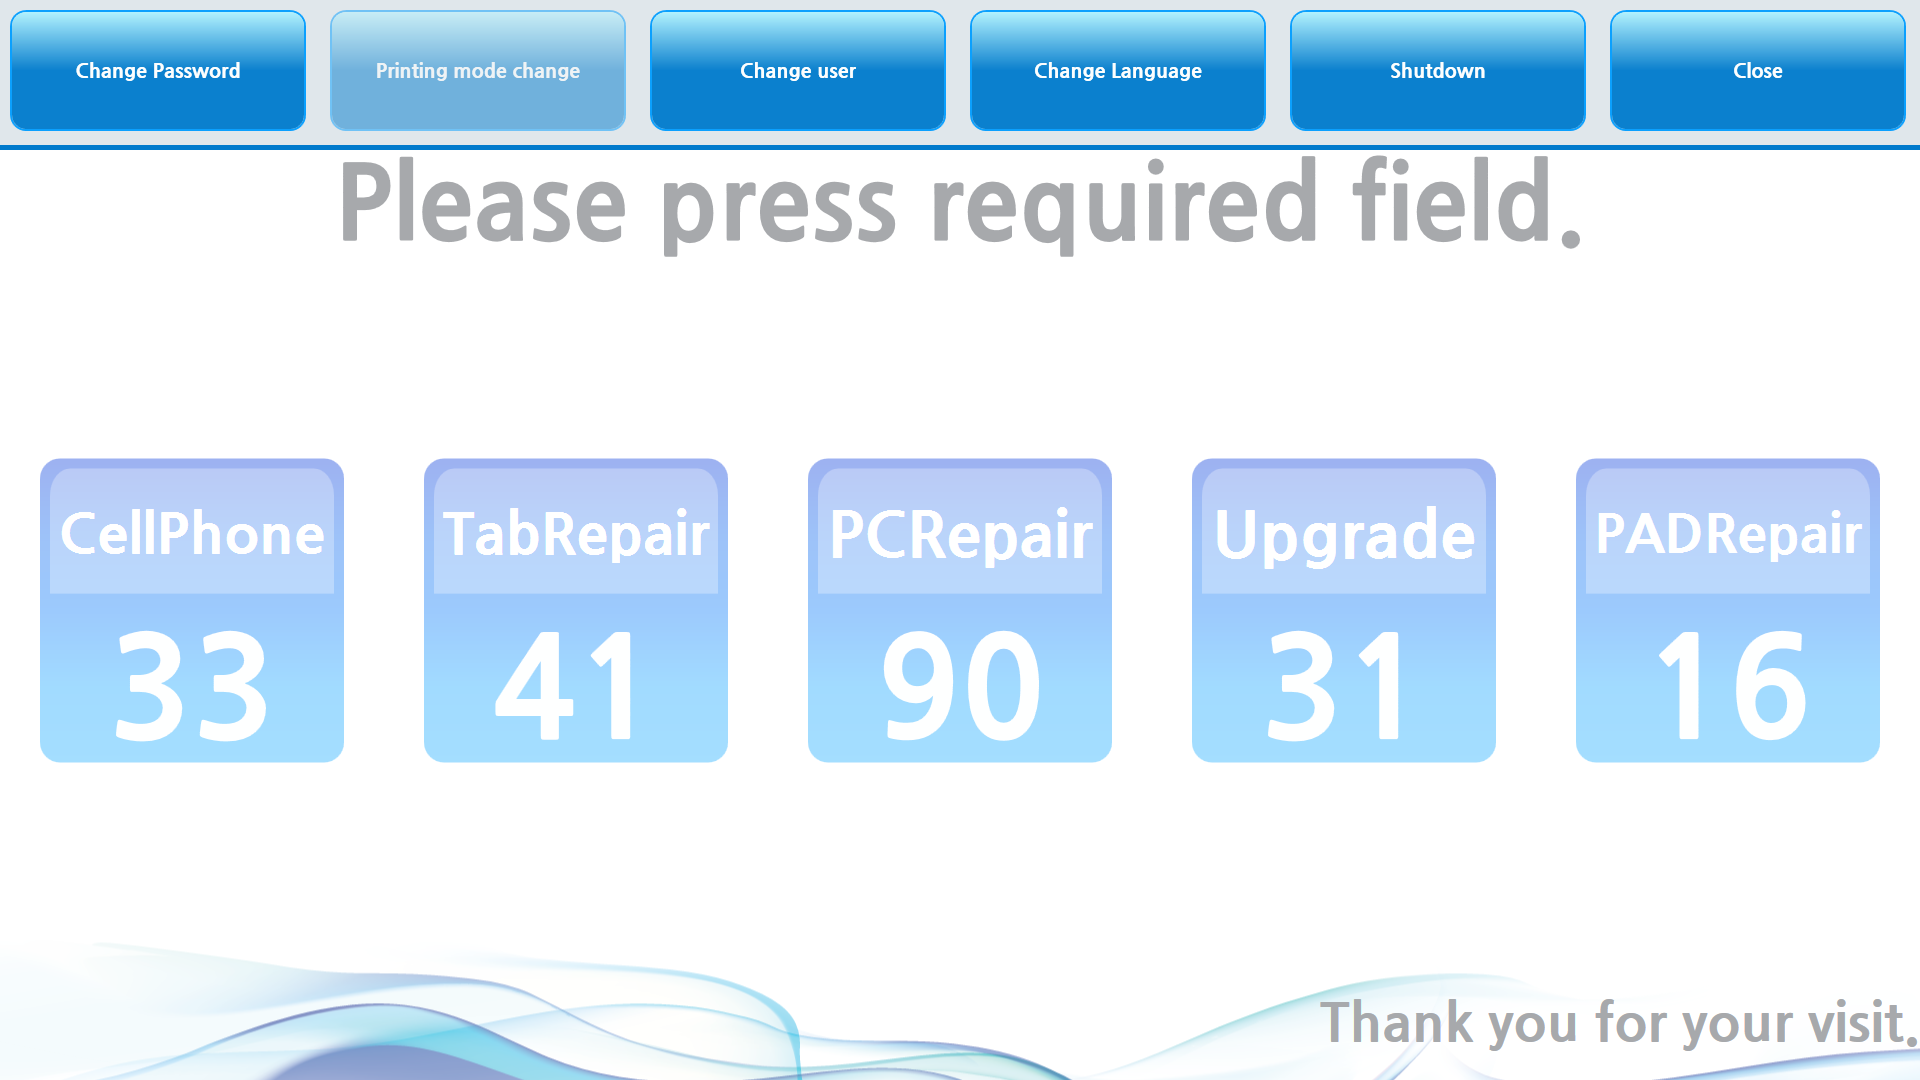Image resolution: width=1920 pixels, height=1080 pixels.
Task: Click the PADRepair category icon
Action: point(1727,611)
